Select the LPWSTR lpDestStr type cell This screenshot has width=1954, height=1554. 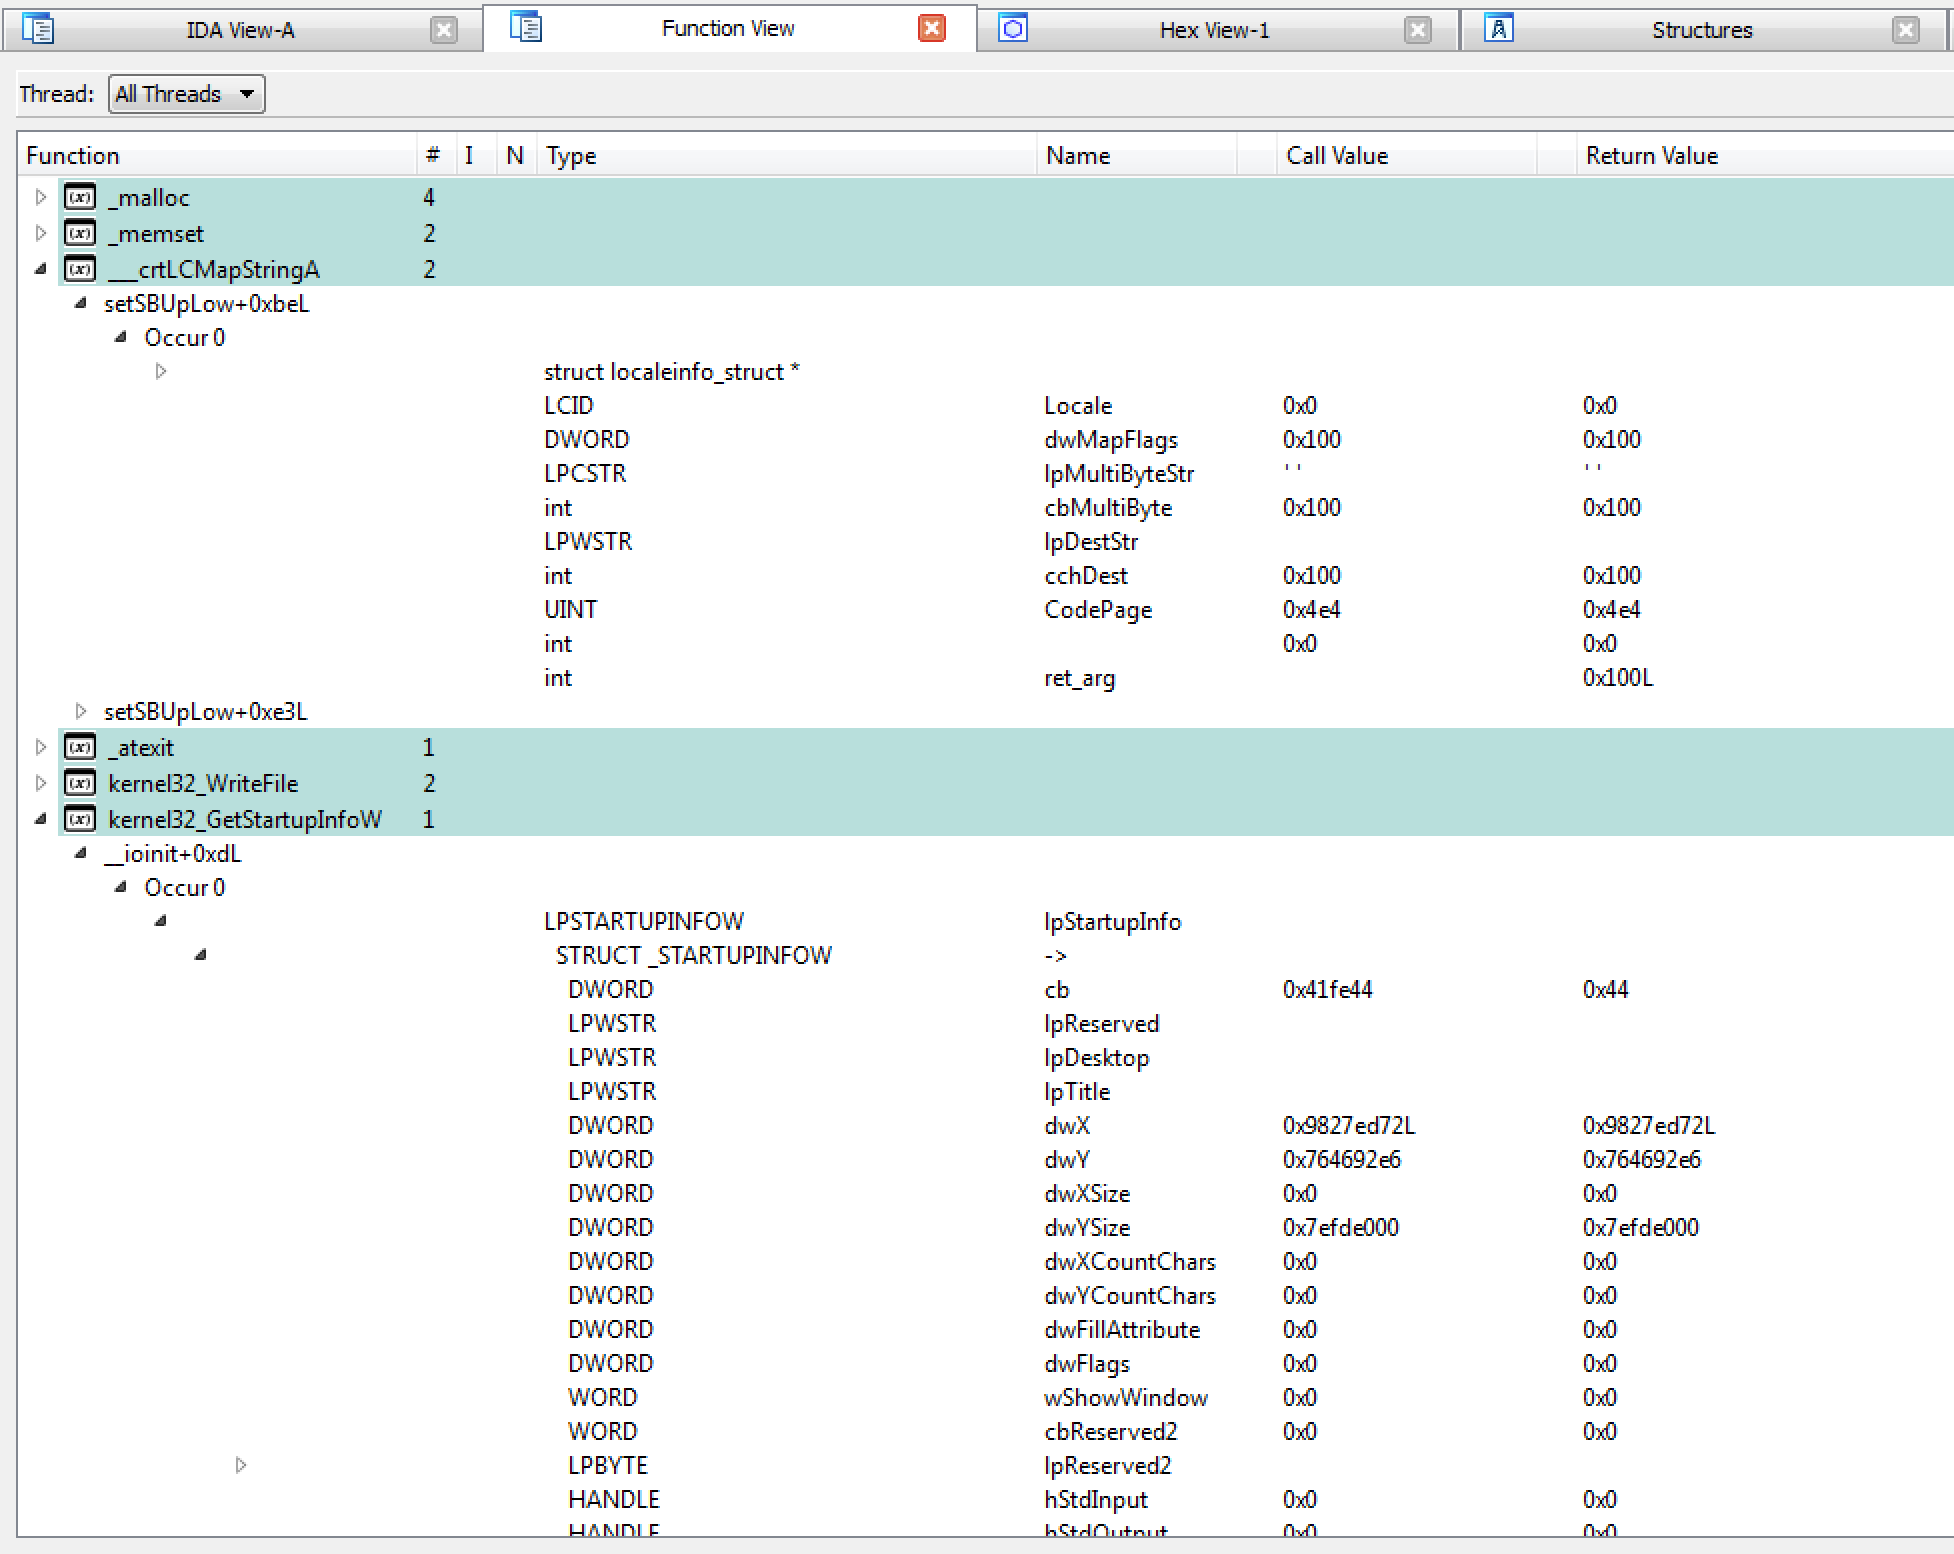click(588, 541)
